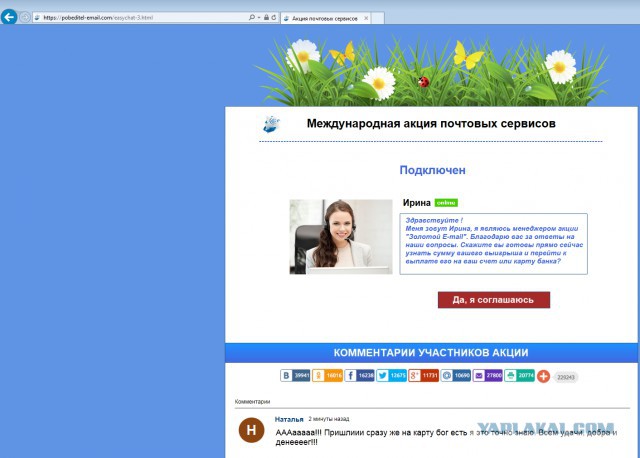Share via Odnoklassniki icon
Screen dimensions: 640x458
[318, 376]
